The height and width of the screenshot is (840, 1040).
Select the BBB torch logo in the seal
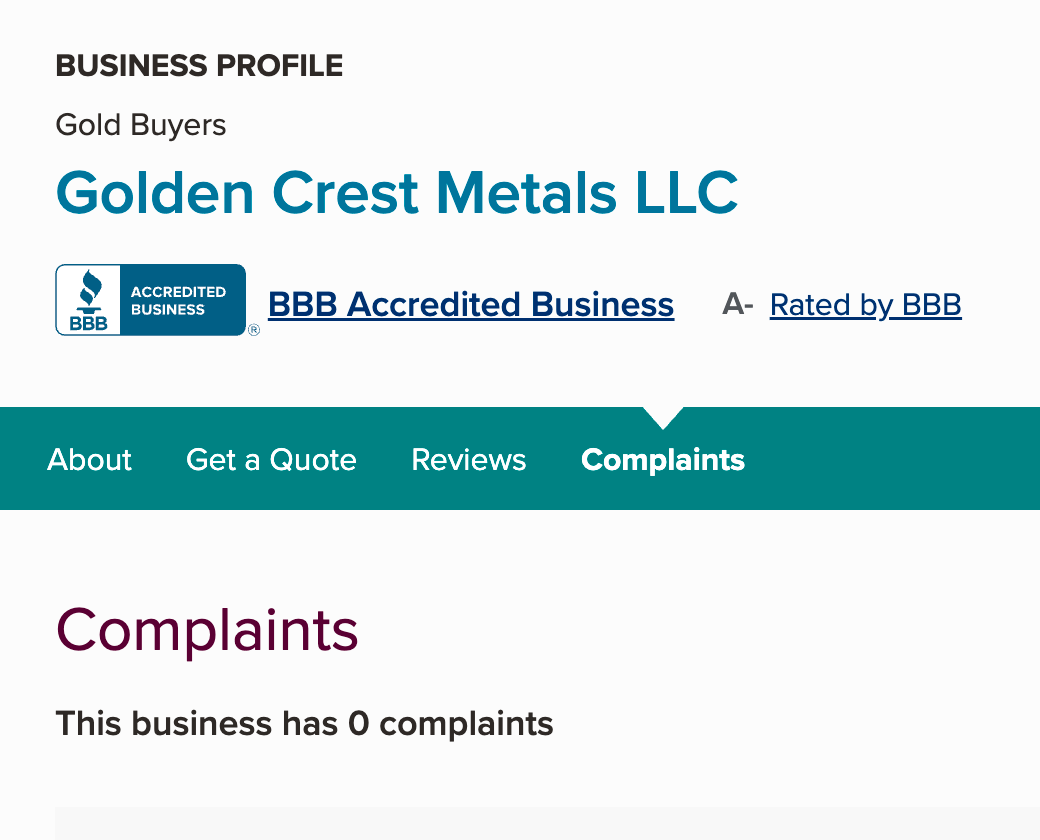(89, 290)
